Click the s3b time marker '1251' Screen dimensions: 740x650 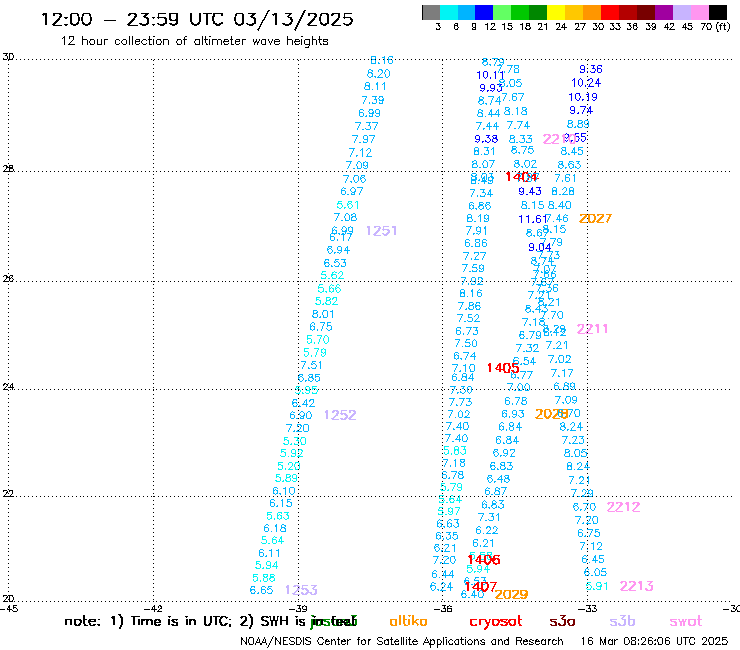coord(381,231)
